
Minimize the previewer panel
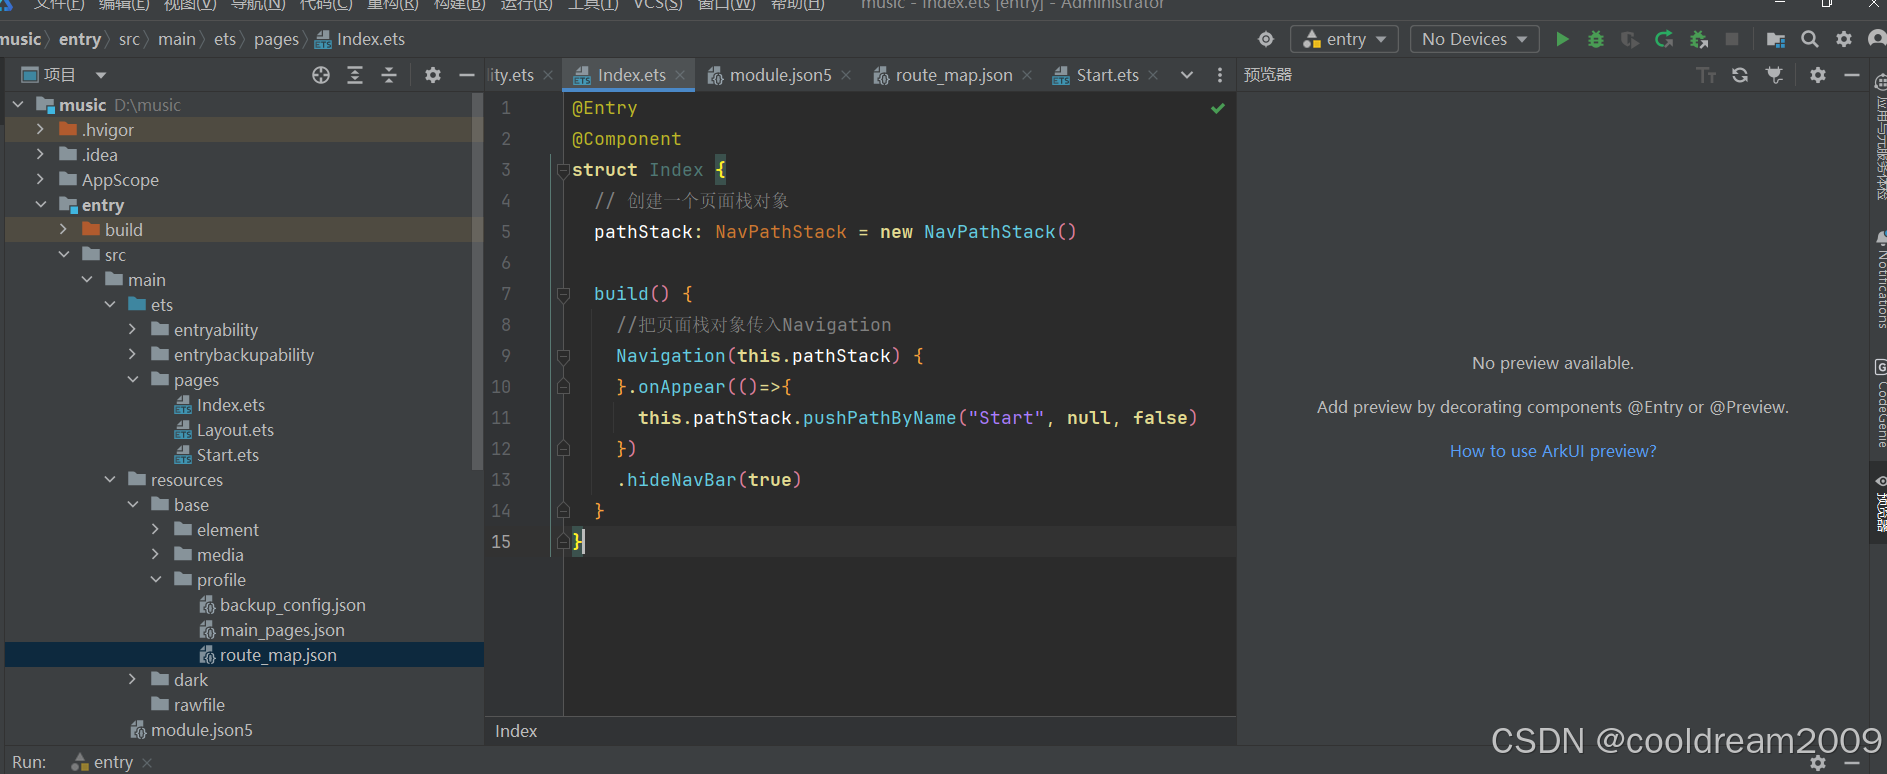click(1852, 75)
